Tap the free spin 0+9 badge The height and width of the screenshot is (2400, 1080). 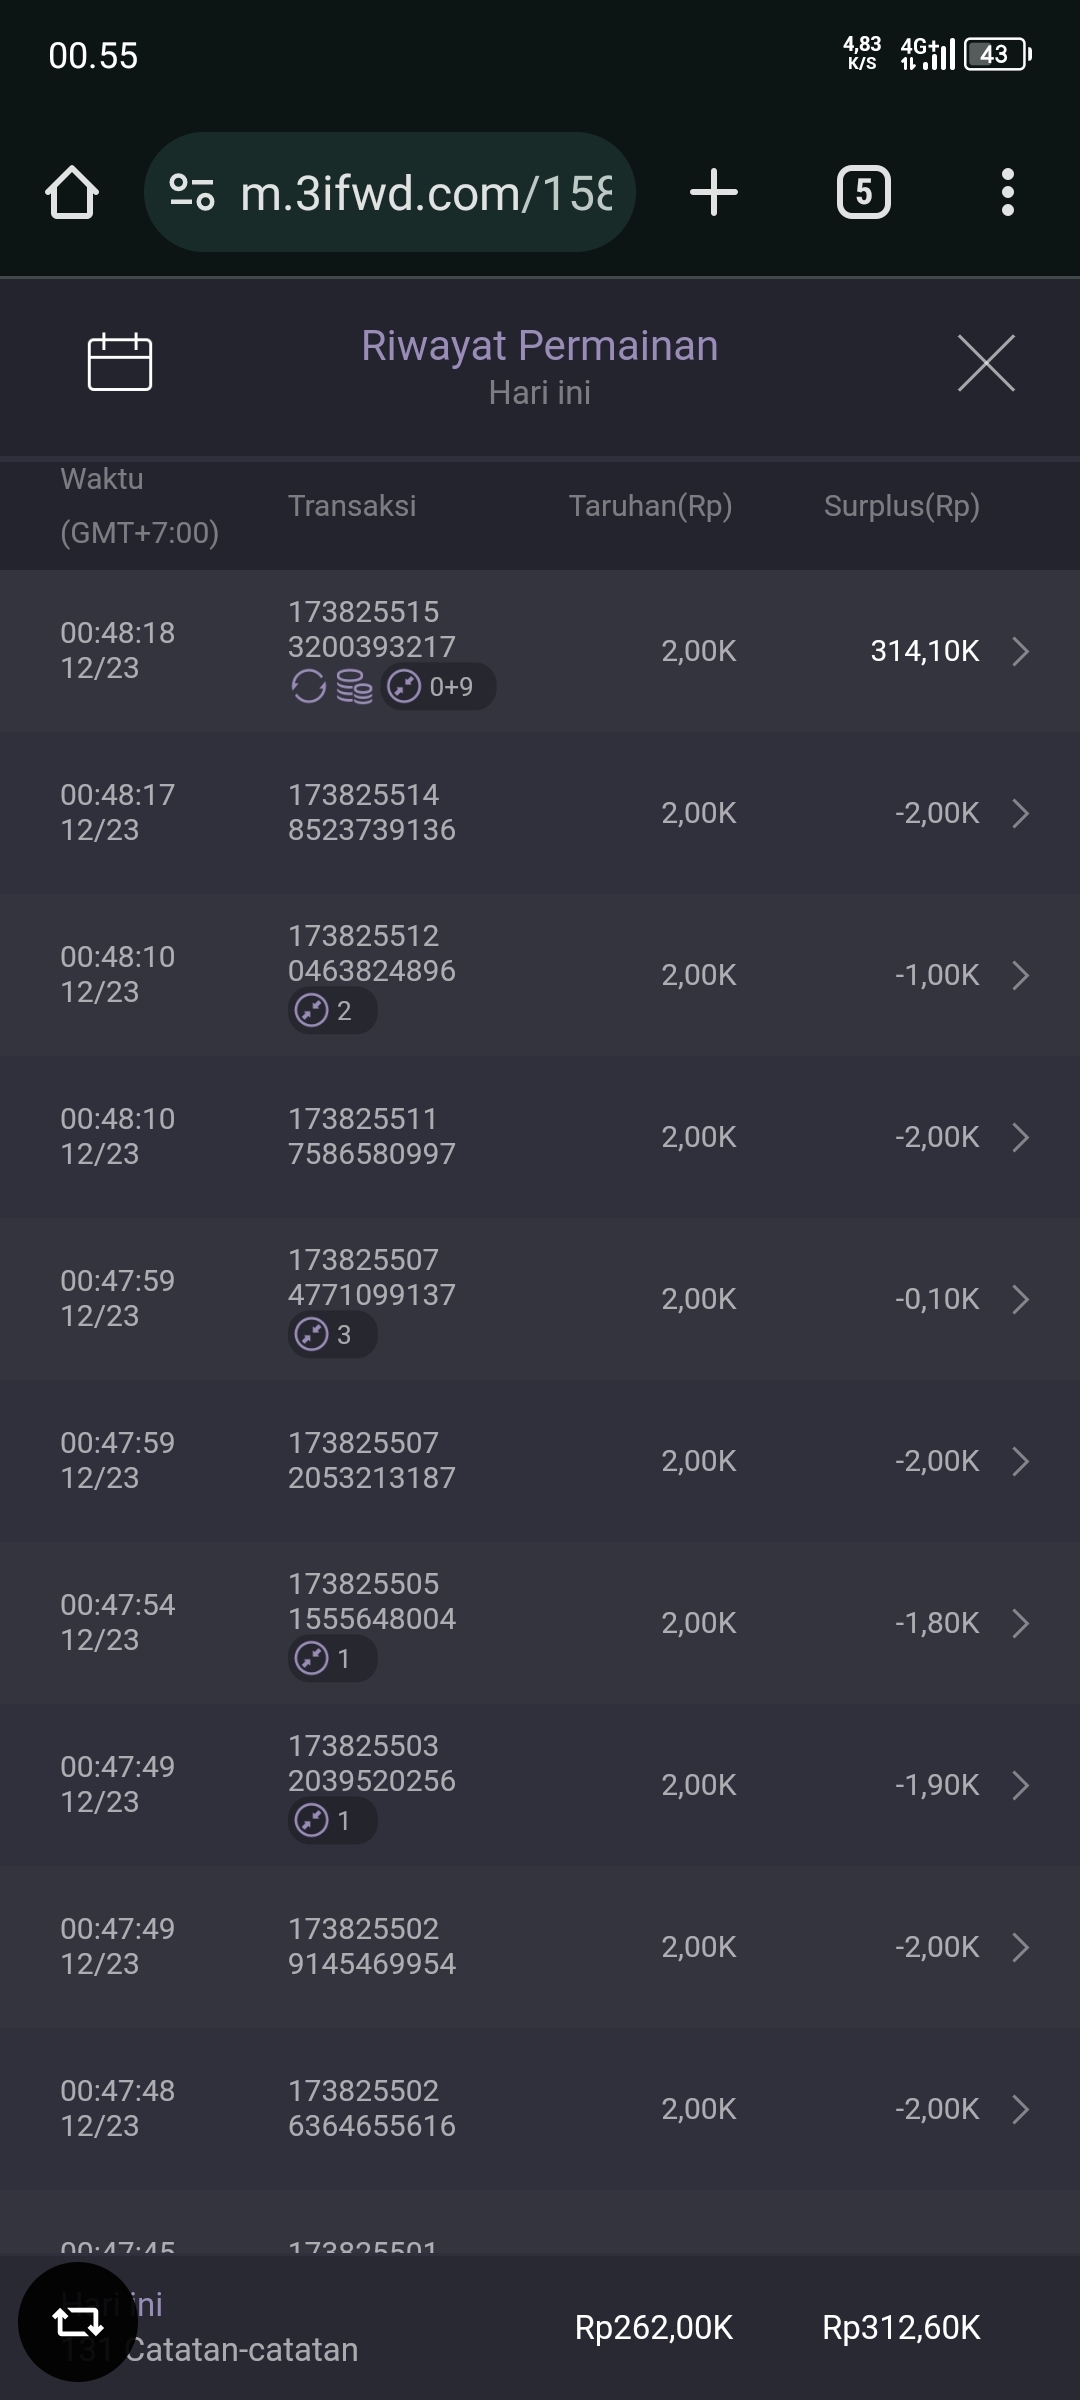click(438, 687)
